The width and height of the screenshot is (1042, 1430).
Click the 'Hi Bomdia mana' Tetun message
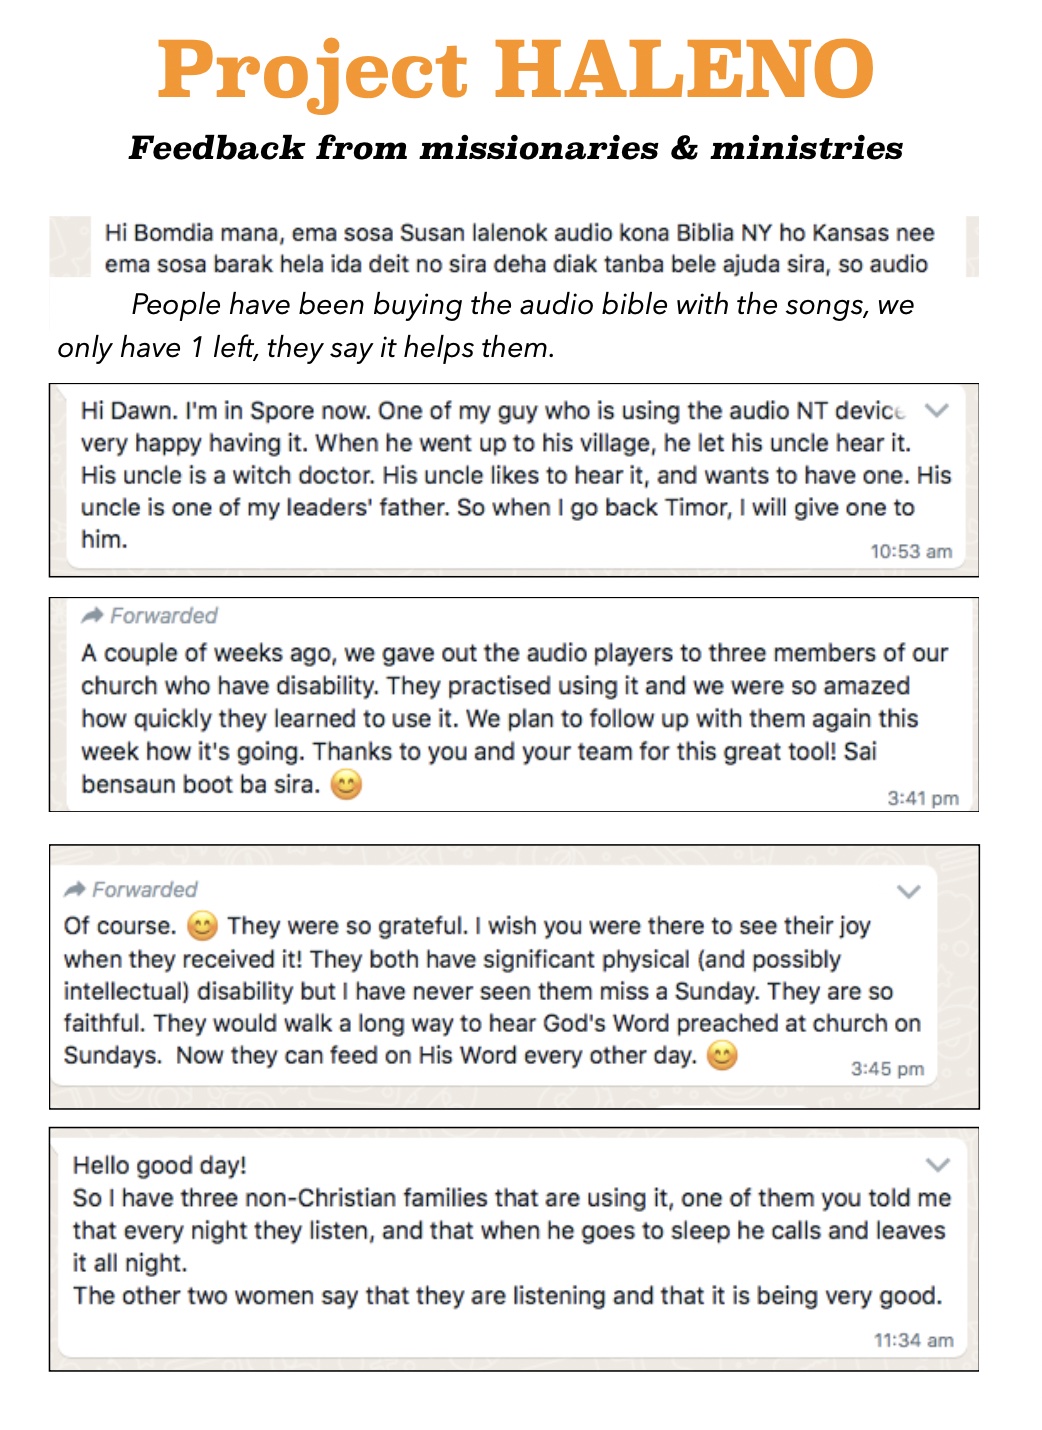pos(519,248)
